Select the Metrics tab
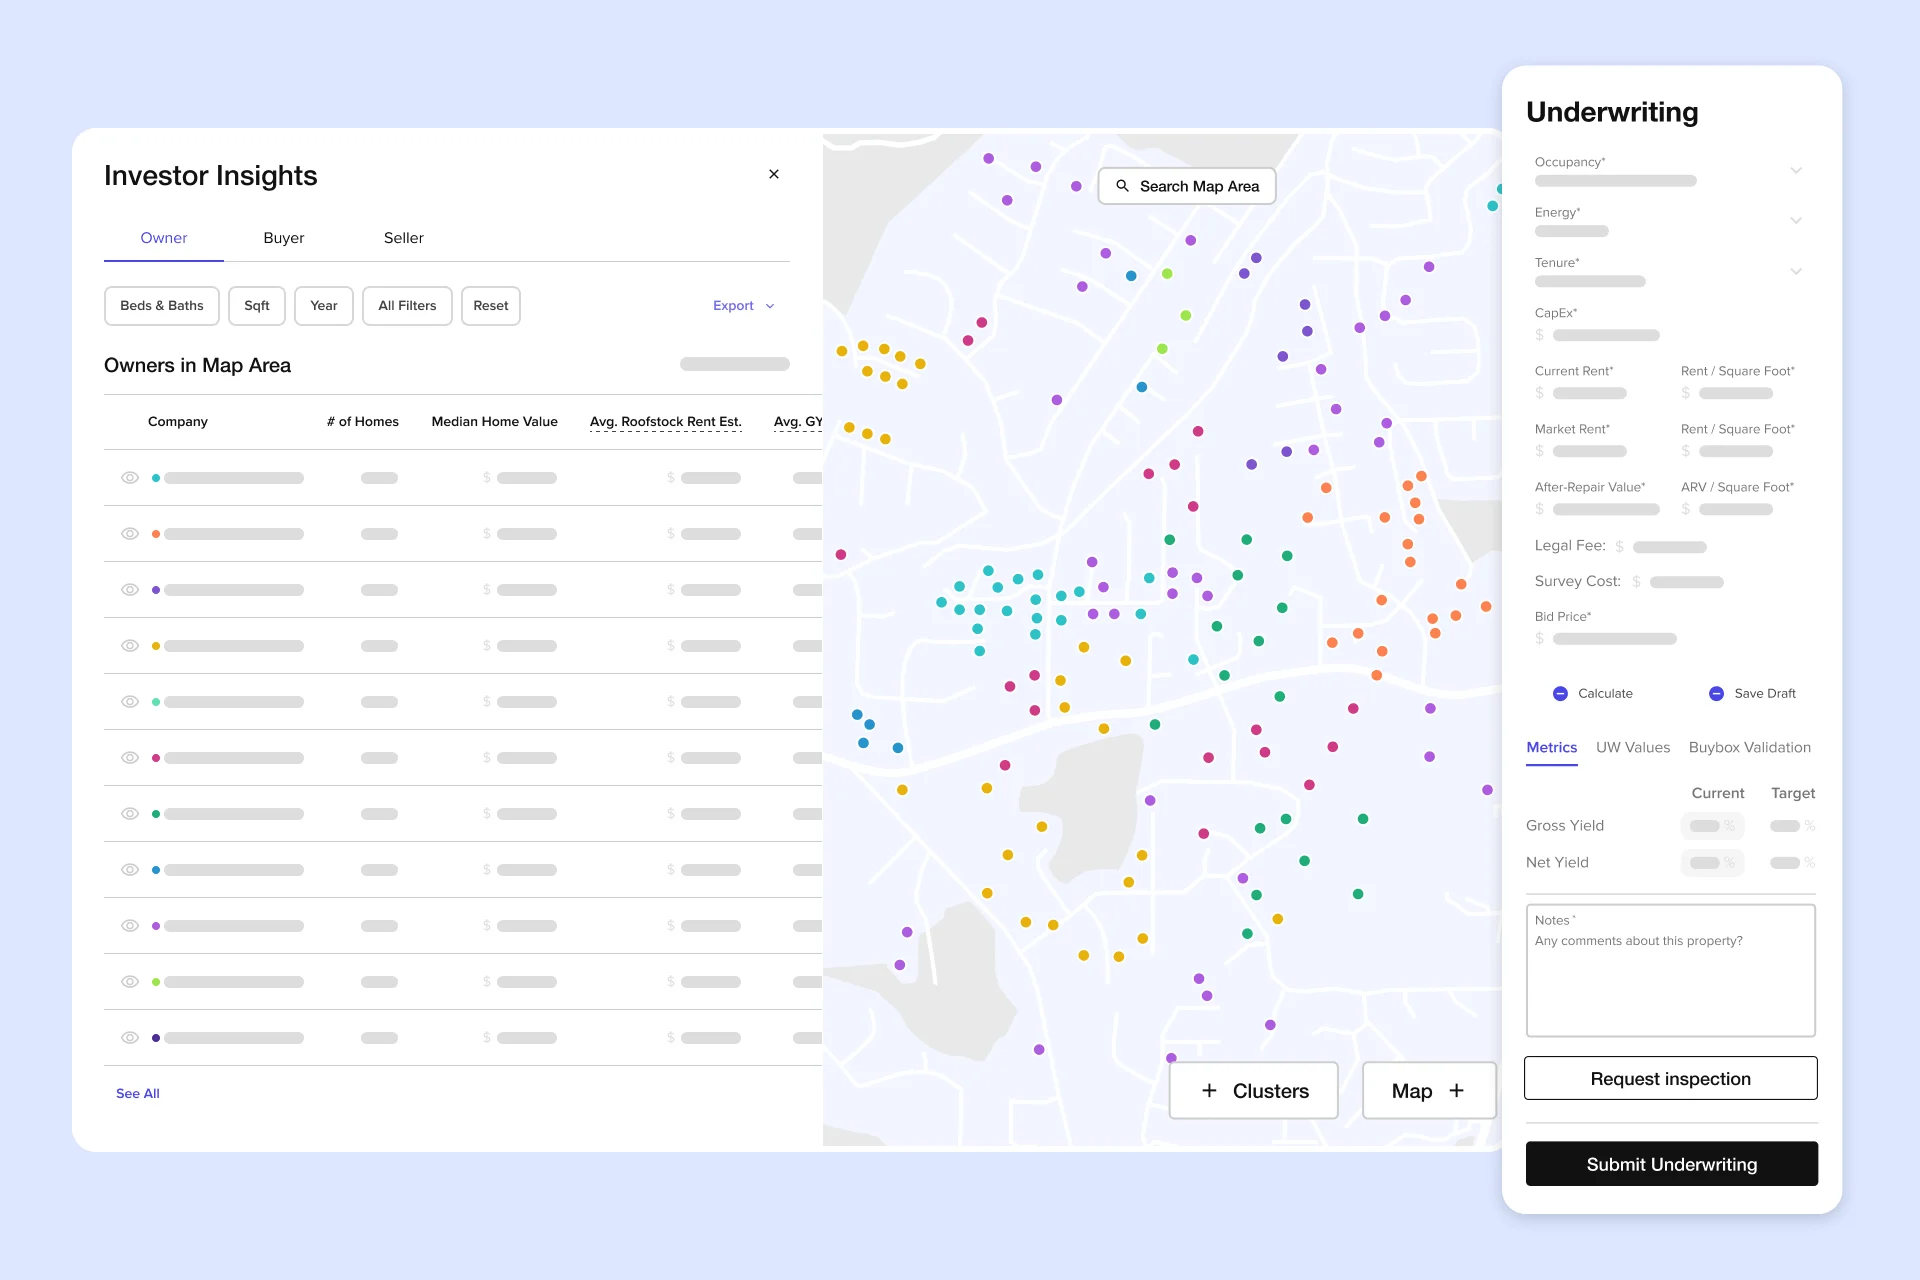This screenshot has width=1920, height=1280. coord(1552,748)
